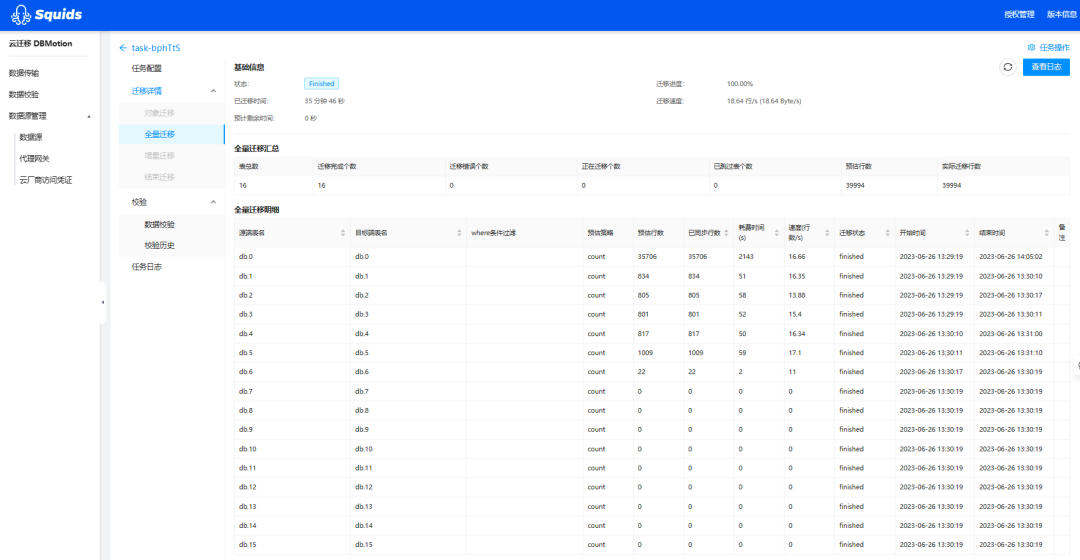This screenshot has width=1080, height=560.
Task: Click the task-bphTtS title link
Action: click(156, 48)
